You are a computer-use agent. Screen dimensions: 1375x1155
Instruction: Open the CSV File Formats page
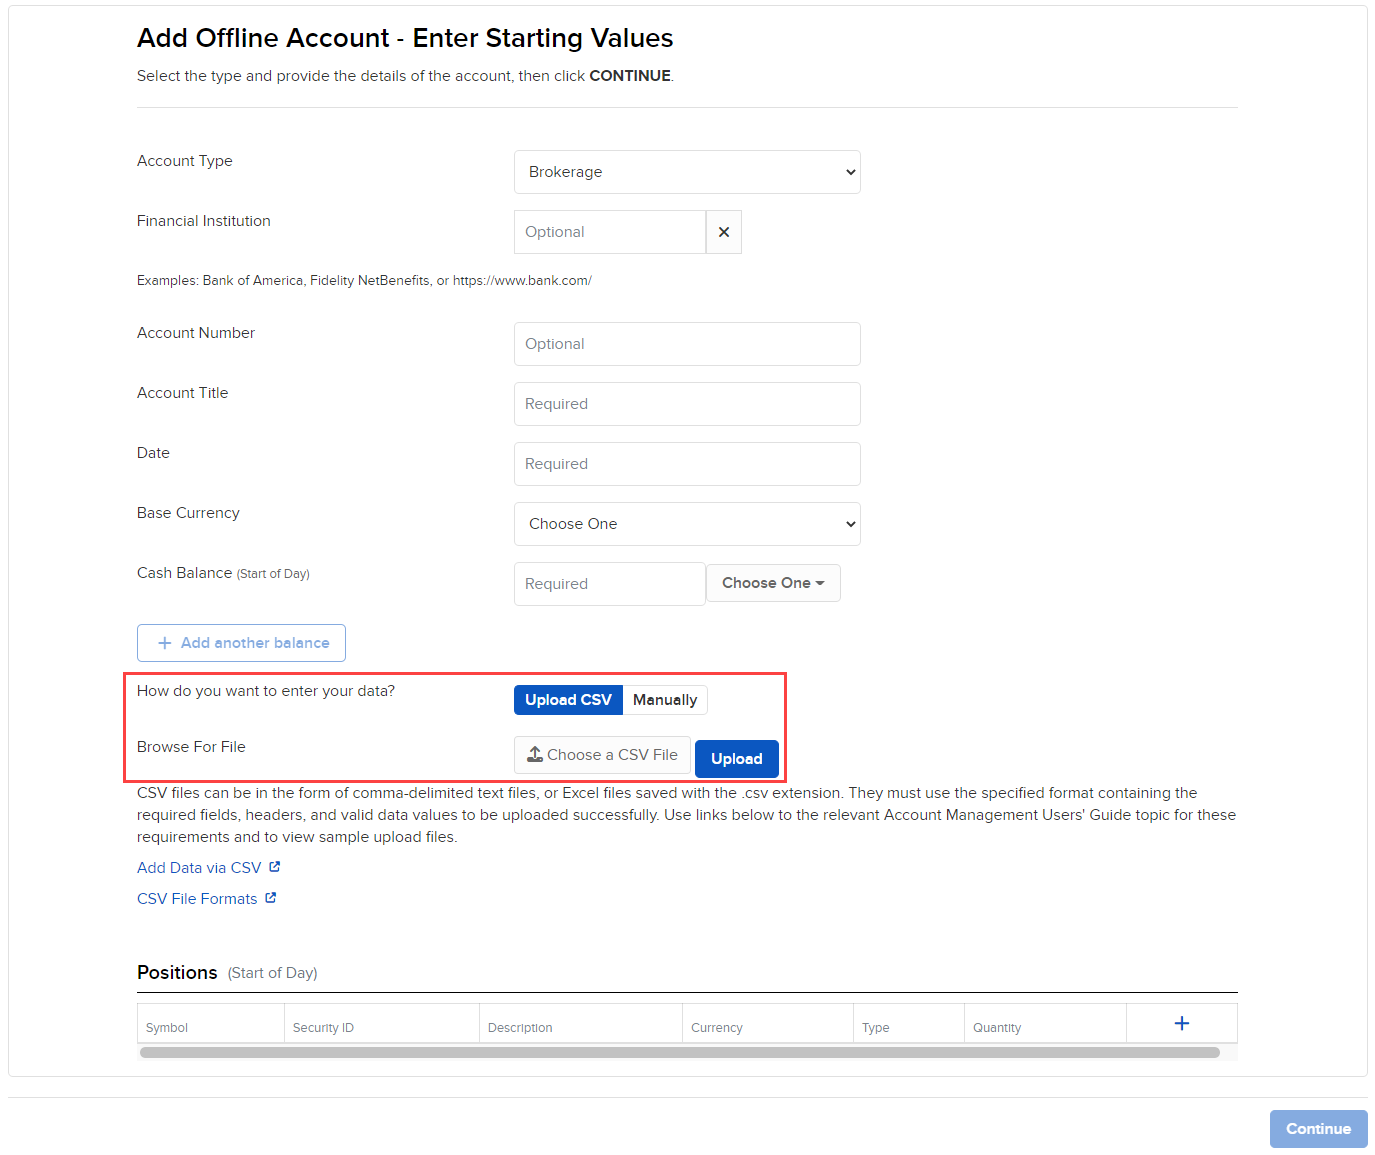[x=195, y=897]
